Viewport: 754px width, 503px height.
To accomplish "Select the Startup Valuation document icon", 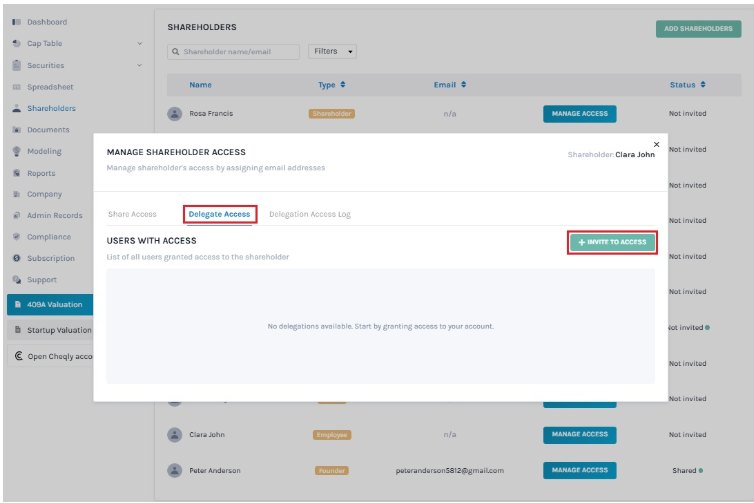I will point(18,330).
